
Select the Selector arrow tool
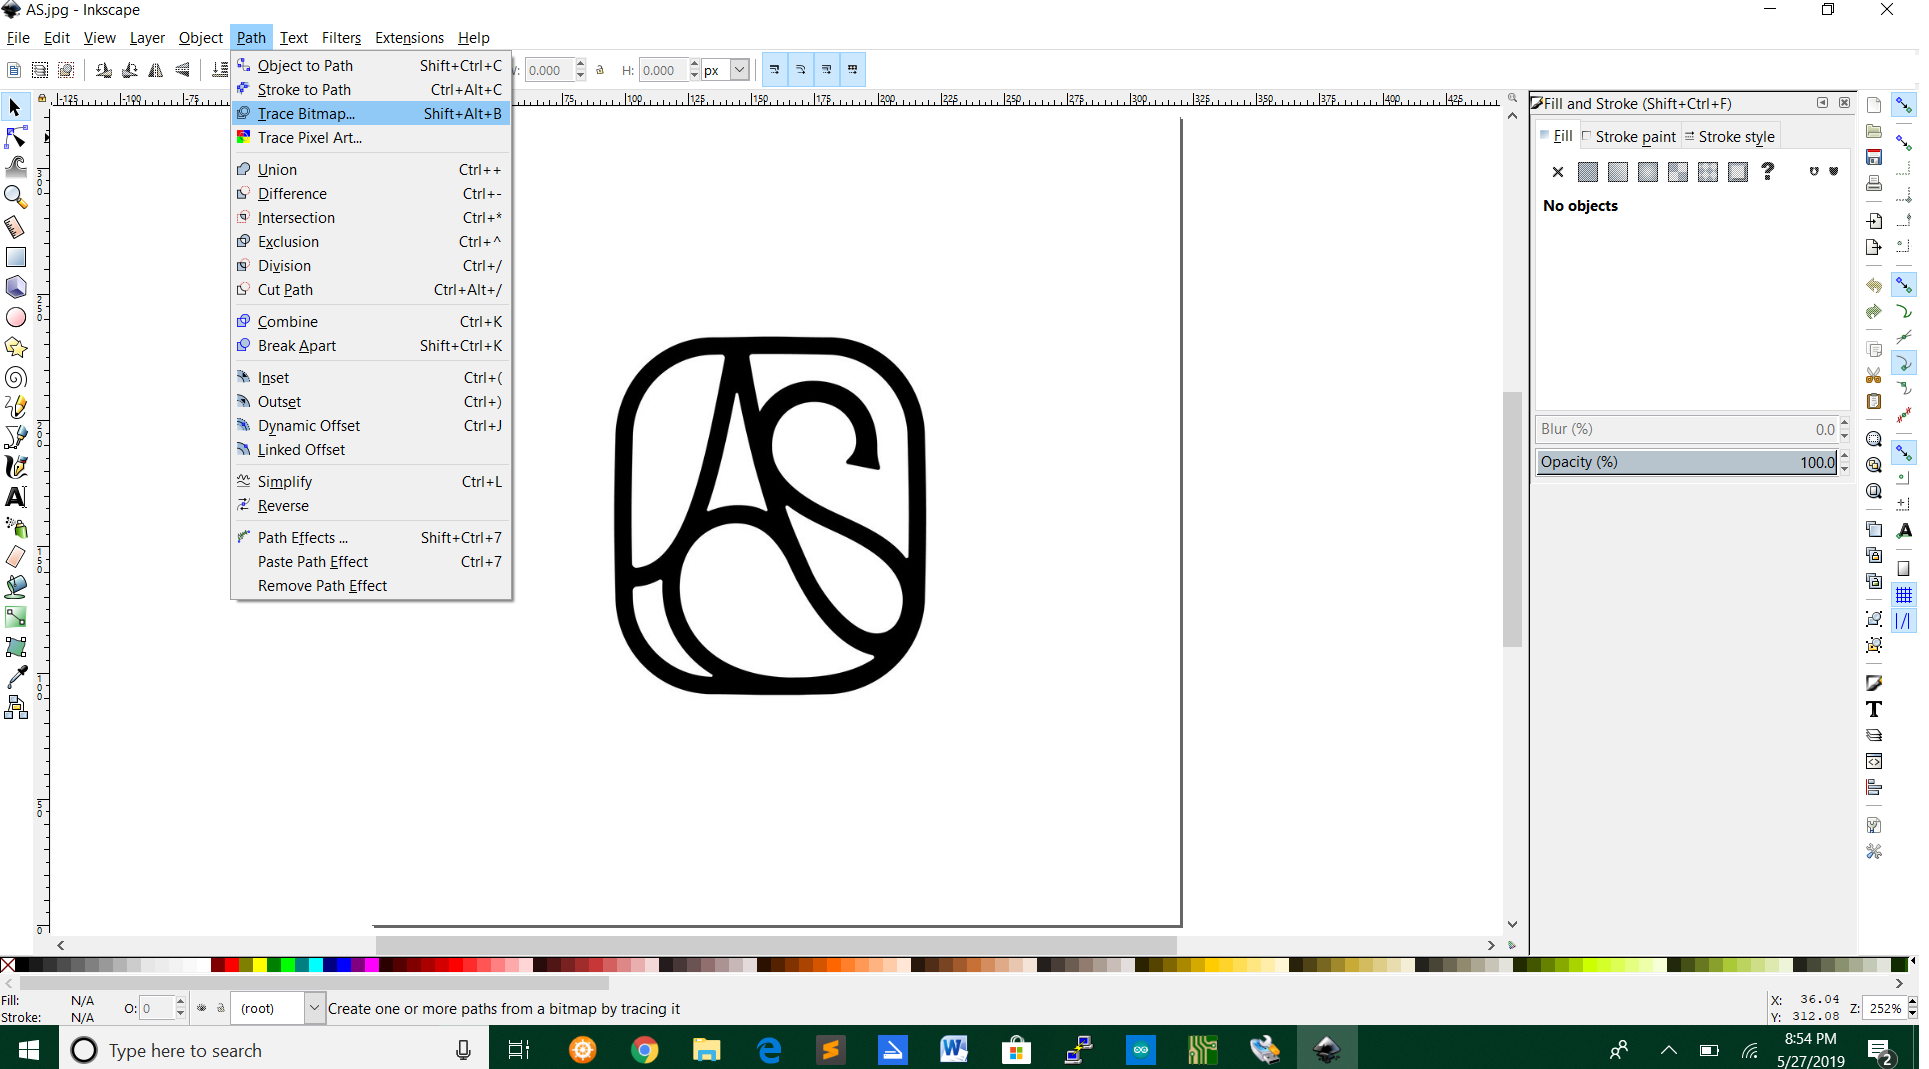point(15,107)
